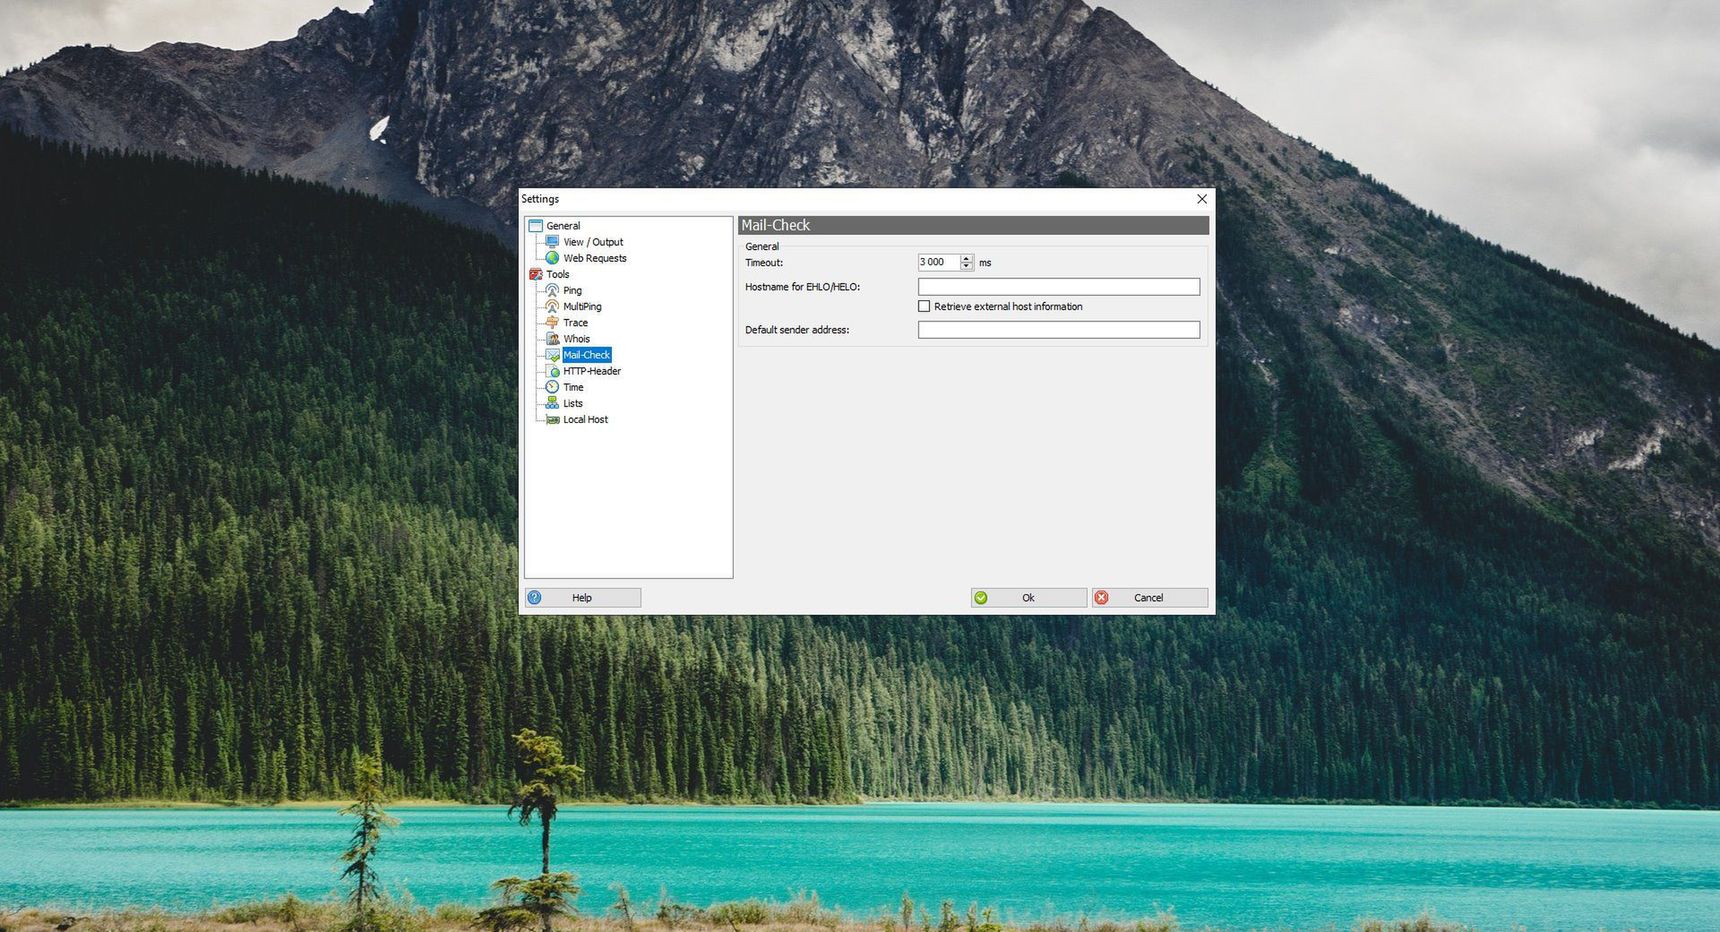The height and width of the screenshot is (932, 1720).
Task: Click the Time clock icon
Action: point(552,387)
